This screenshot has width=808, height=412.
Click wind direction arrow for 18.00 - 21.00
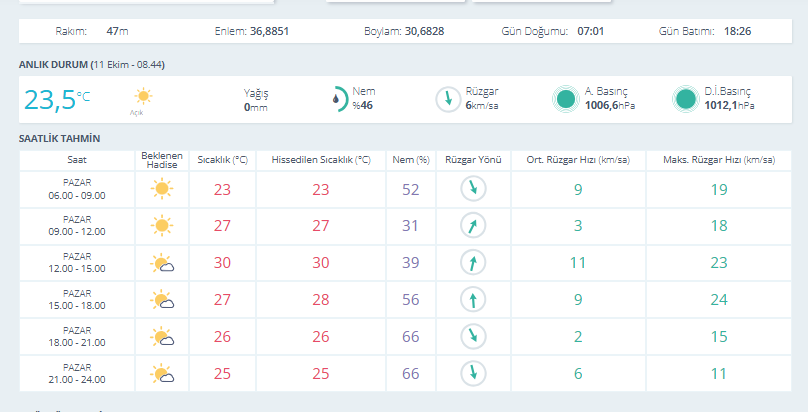tap(473, 337)
